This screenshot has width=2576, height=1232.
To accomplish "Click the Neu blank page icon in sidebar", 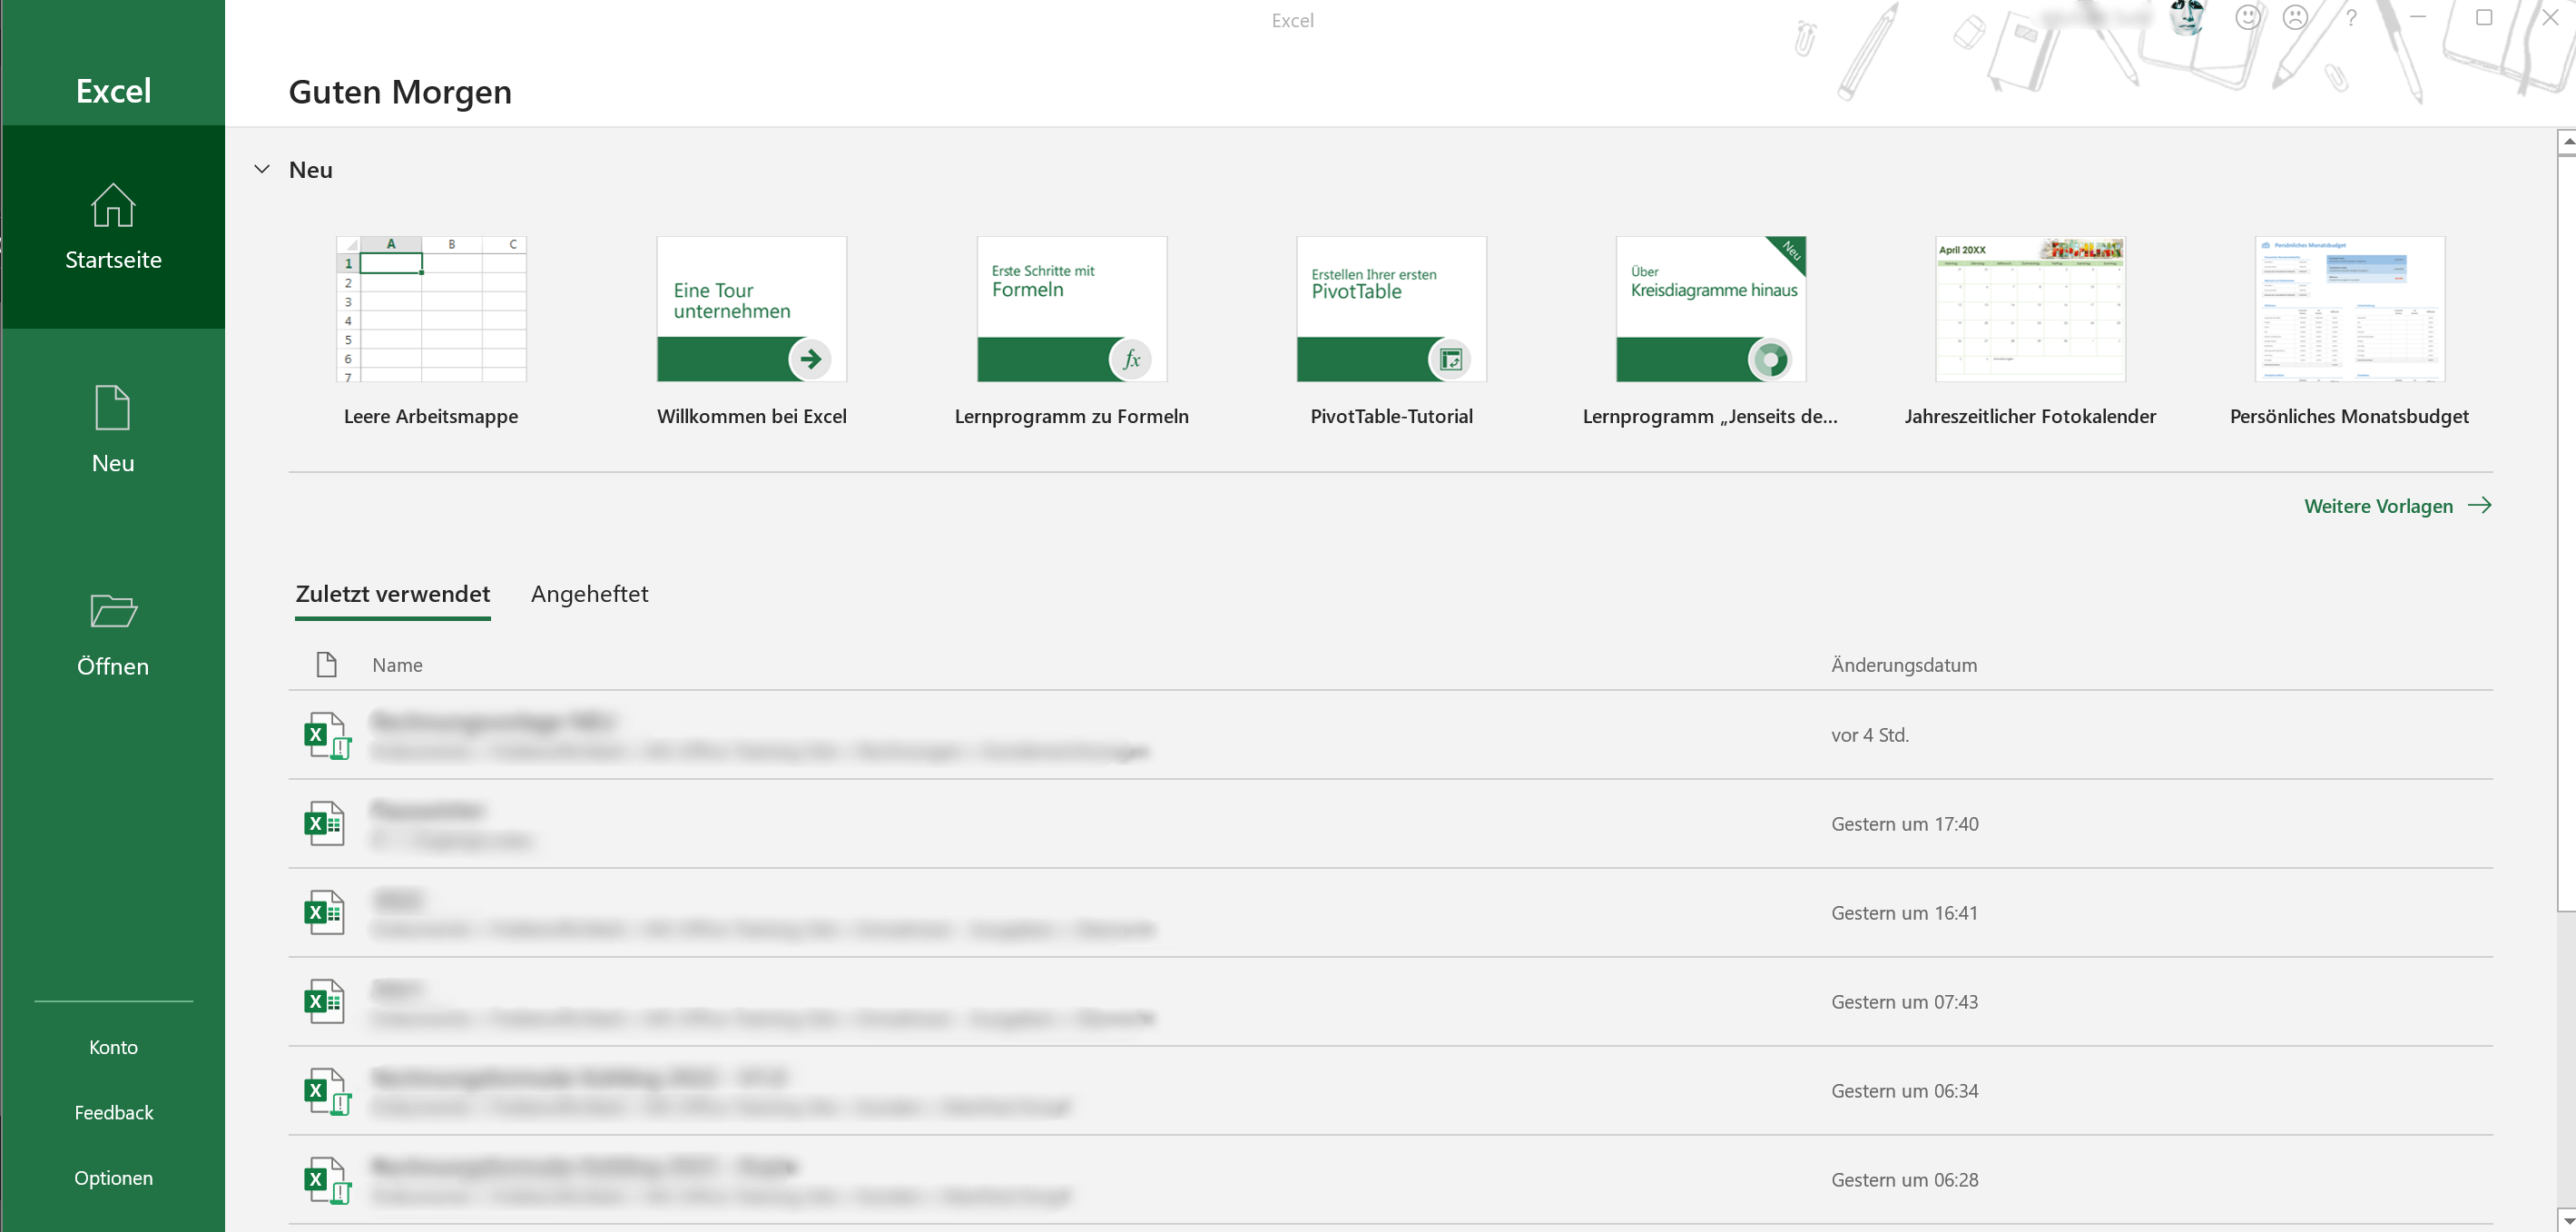I will click(113, 408).
